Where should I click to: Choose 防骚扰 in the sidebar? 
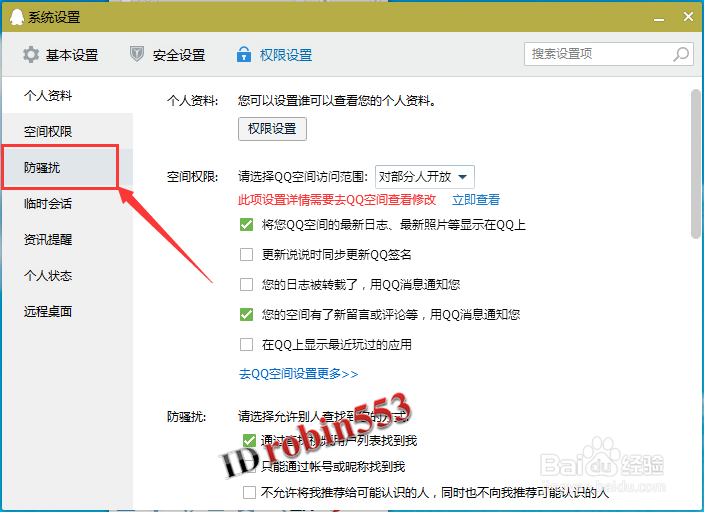click(x=67, y=167)
